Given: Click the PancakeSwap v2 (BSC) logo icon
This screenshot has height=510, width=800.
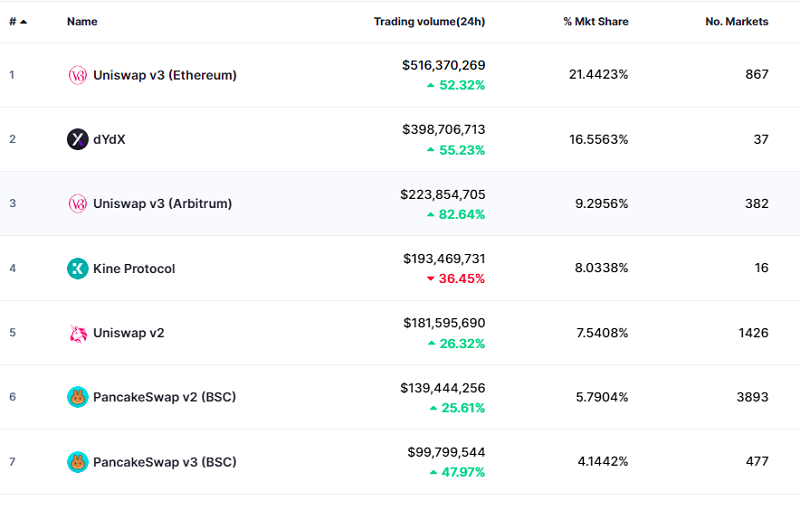Looking at the screenshot, I should click(x=77, y=397).
